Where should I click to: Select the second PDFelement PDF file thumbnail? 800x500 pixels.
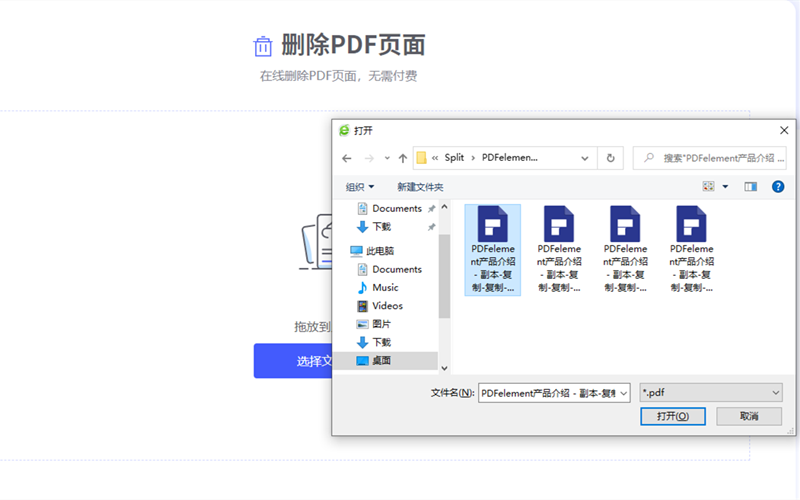point(559,250)
